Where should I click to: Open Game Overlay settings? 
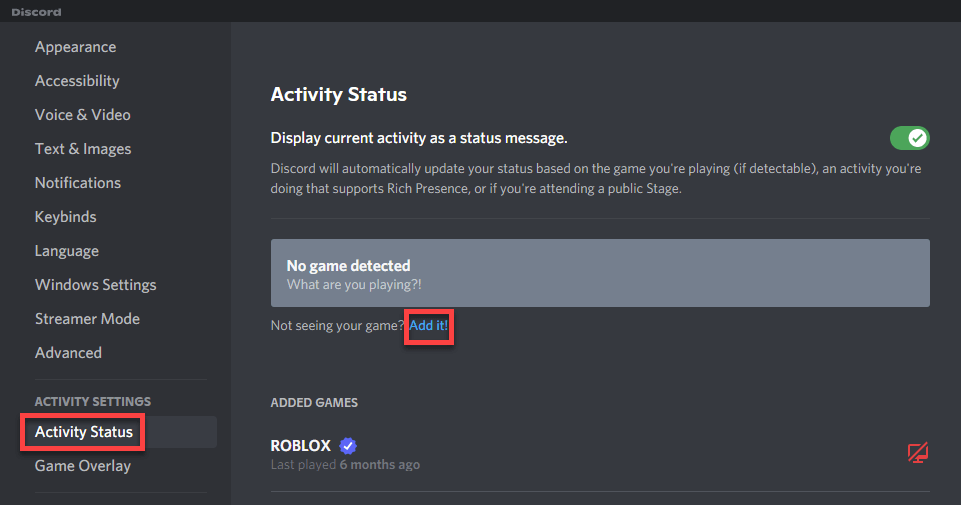[83, 466]
